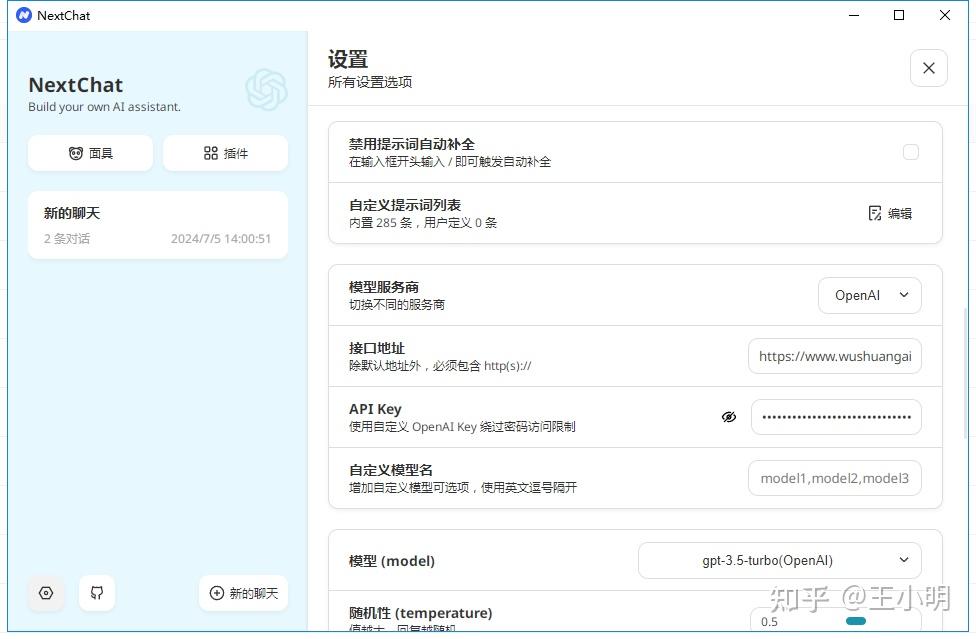Expand the gpt-3.5-turbo model dropdown
Viewport: 976px width, 639px height.
coord(775,561)
